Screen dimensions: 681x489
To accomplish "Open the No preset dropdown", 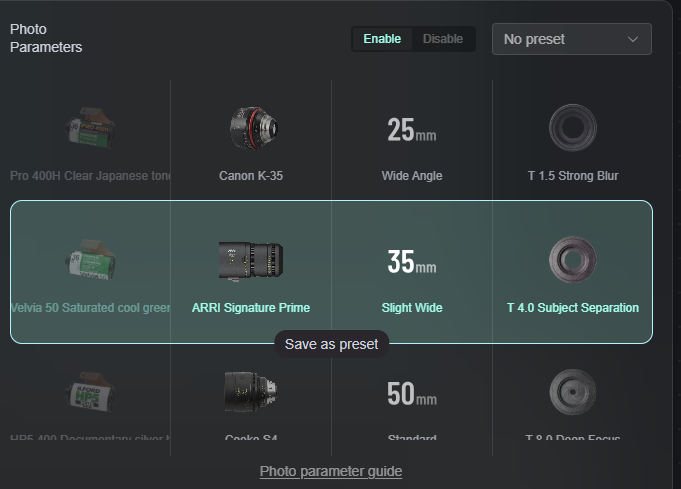I will [572, 39].
